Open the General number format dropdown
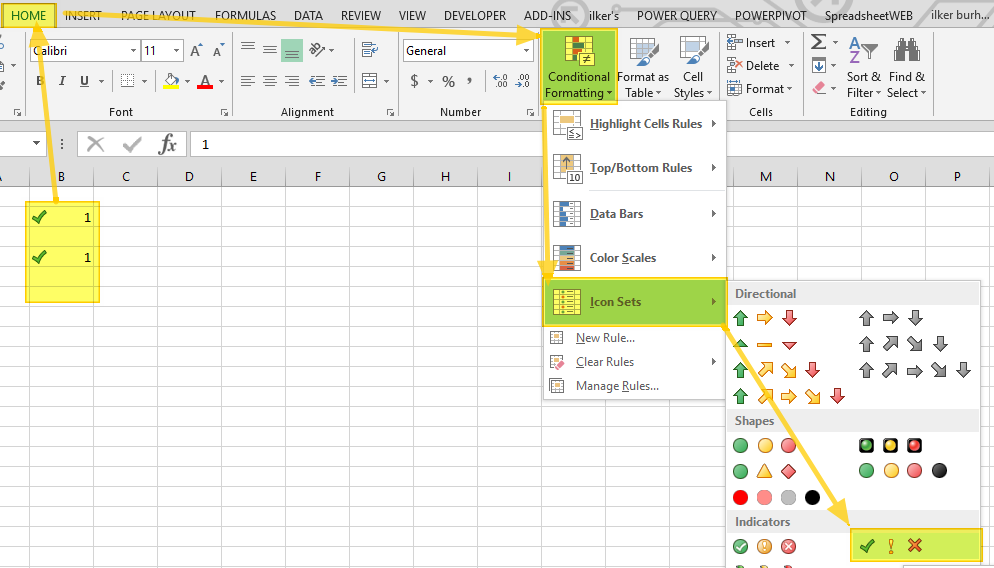Image resolution: width=994 pixels, height=568 pixels. tap(526, 51)
